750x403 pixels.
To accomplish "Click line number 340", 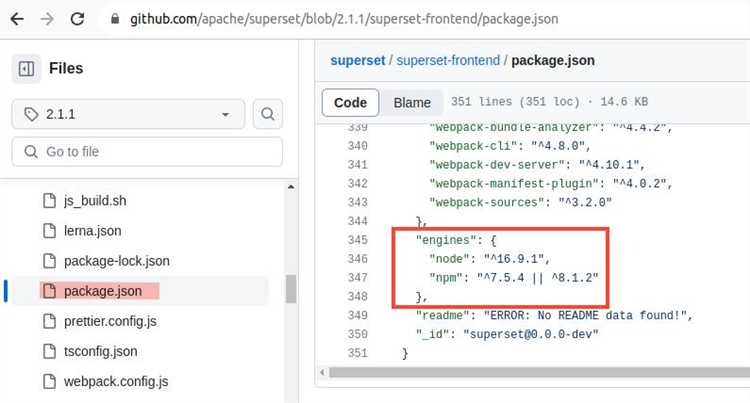I will click(x=357, y=146).
